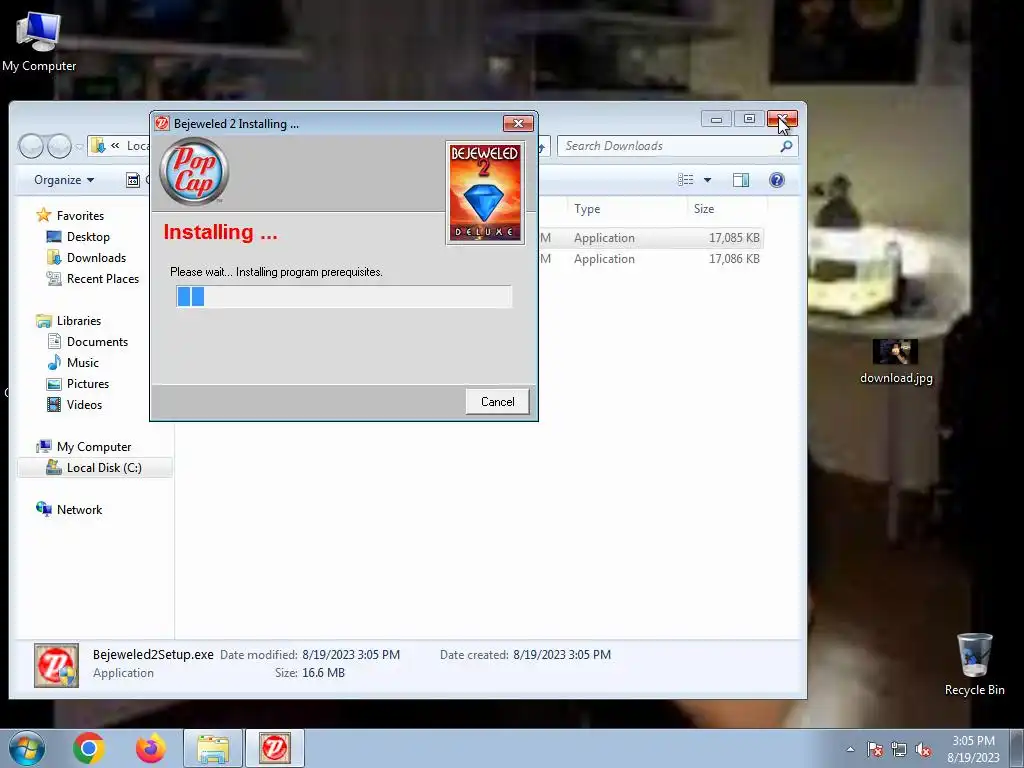This screenshot has height=768, width=1024.
Task: Open the muted volume tray icon
Action: pyautogui.click(x=923, y=749)
